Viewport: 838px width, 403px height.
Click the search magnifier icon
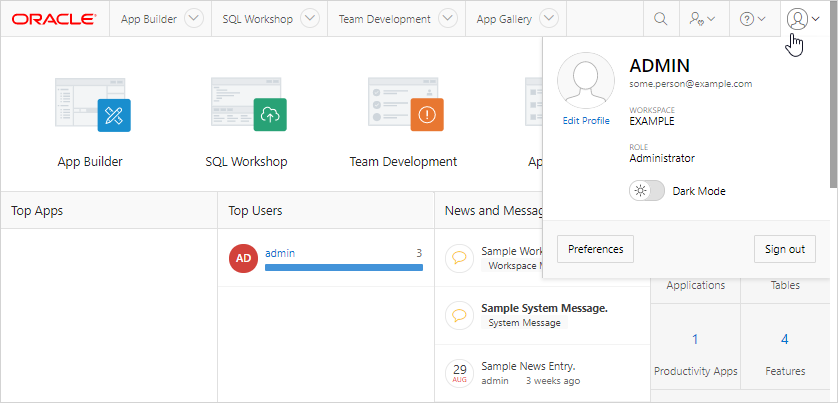[661, 19]
